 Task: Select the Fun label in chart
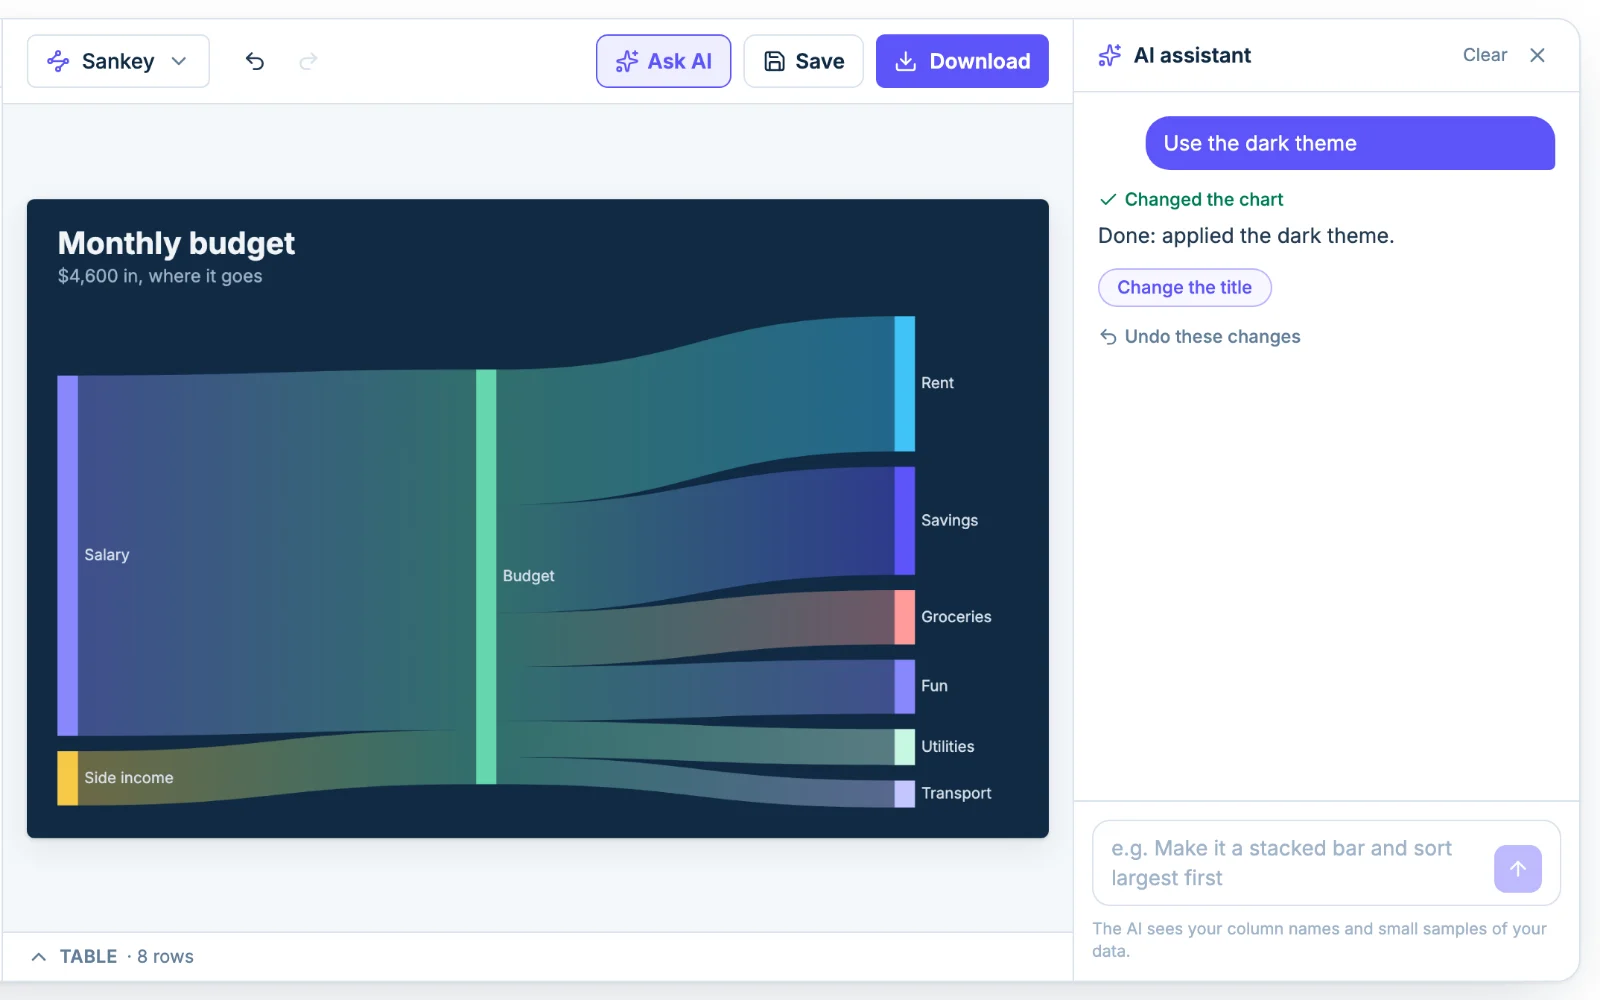click(934, 686)
